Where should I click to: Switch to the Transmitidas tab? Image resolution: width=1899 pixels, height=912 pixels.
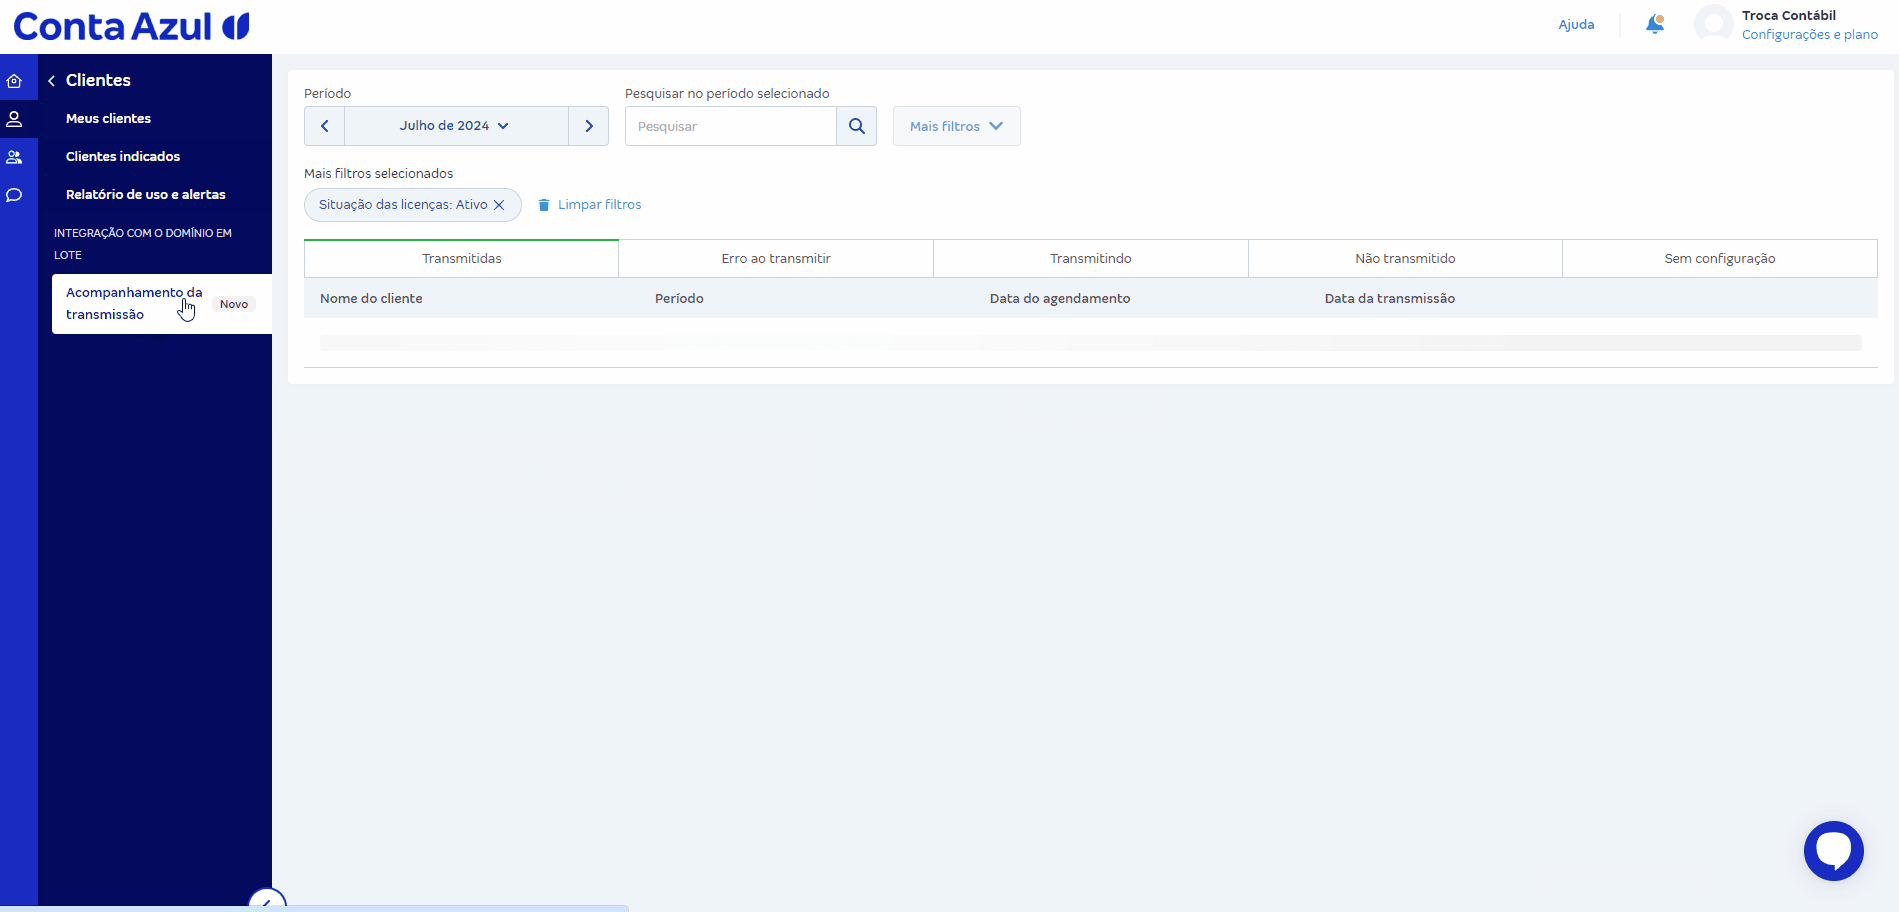click(x=462, y=258)
